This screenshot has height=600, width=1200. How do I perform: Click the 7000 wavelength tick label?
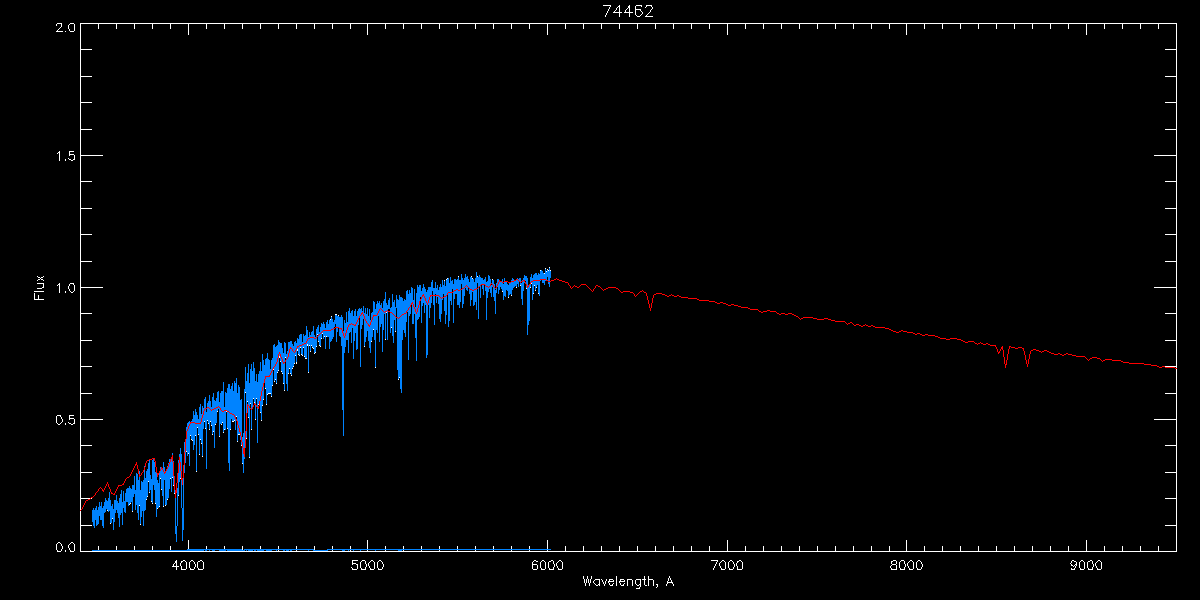tap(727, 564)
